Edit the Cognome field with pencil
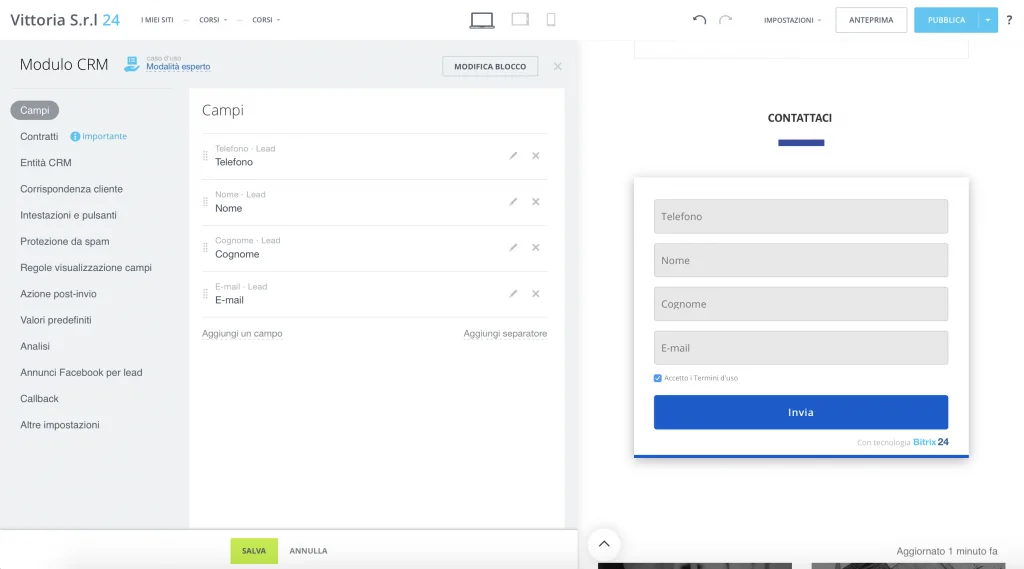 click(x=513, y=248)
